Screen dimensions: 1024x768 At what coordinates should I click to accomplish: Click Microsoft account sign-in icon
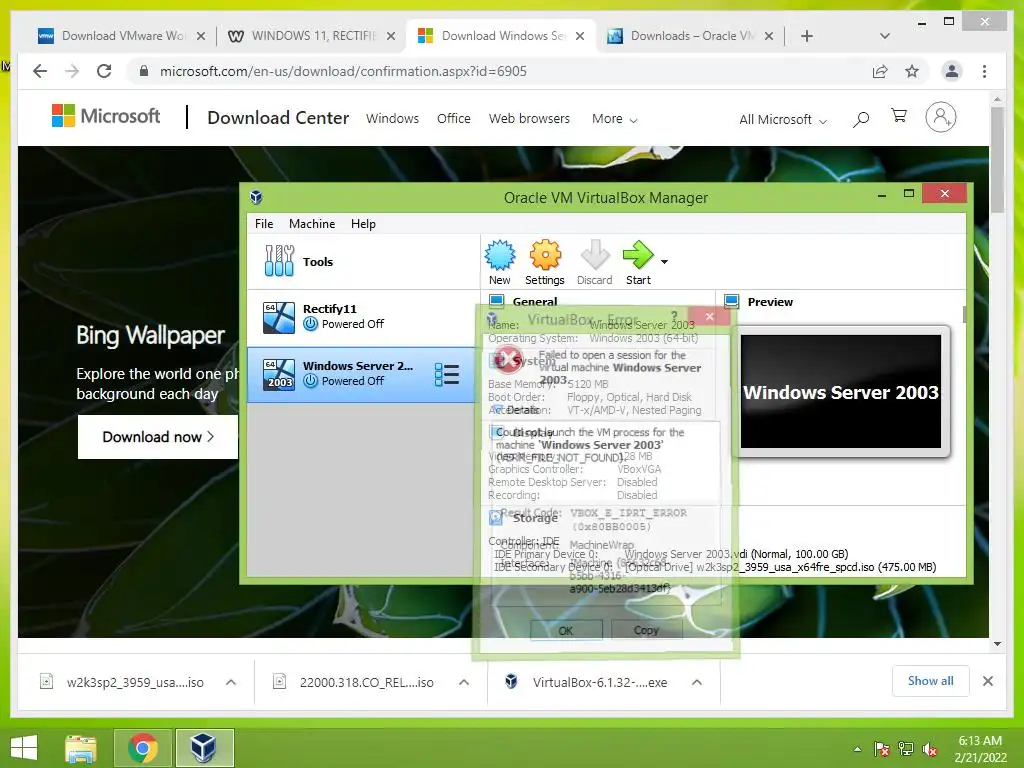(x=940, y=118)
